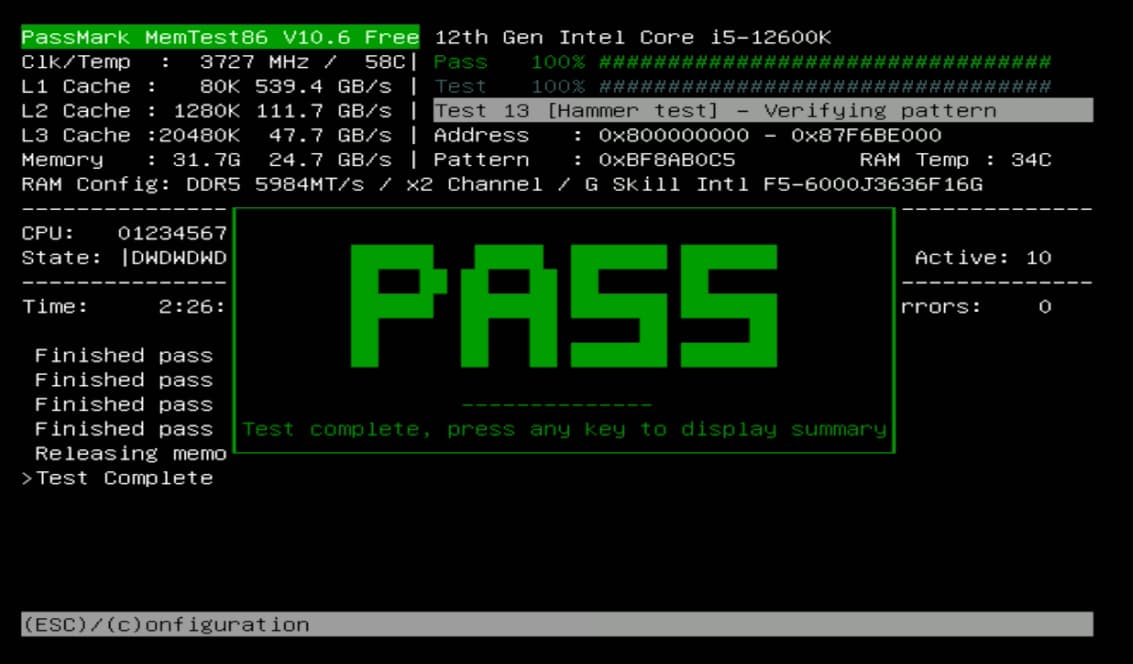
Task: Click the 'Releasing memo' log line
Action: tap(131, 454)
